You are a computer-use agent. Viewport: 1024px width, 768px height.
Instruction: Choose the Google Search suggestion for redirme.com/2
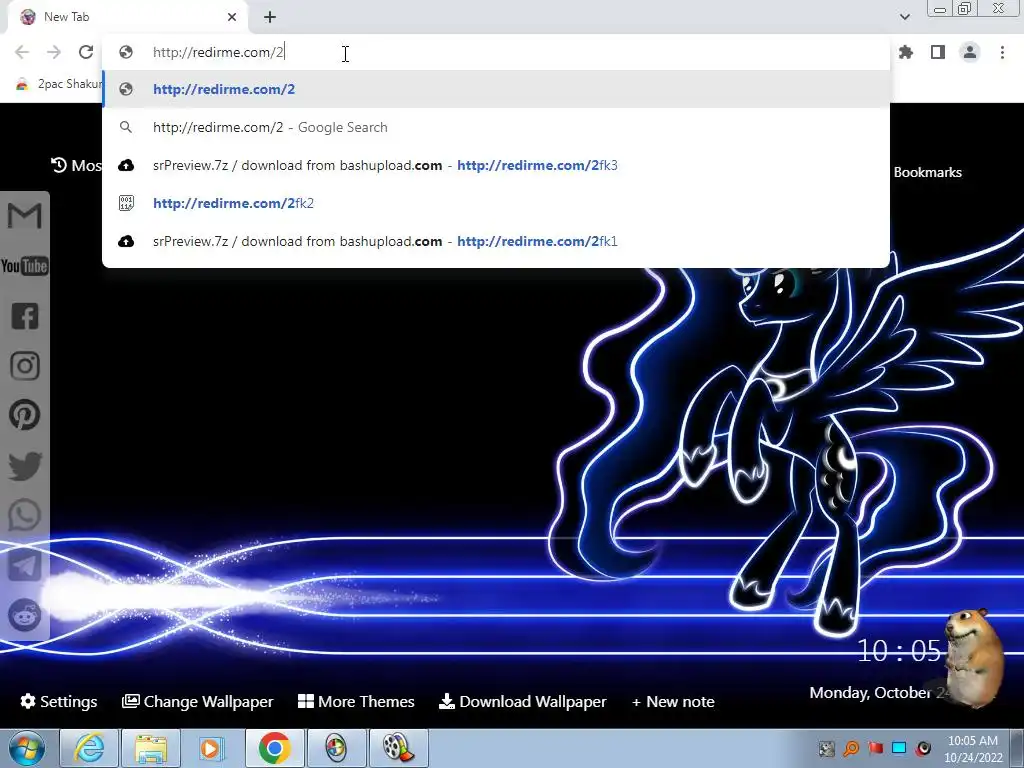click(496, 127)
